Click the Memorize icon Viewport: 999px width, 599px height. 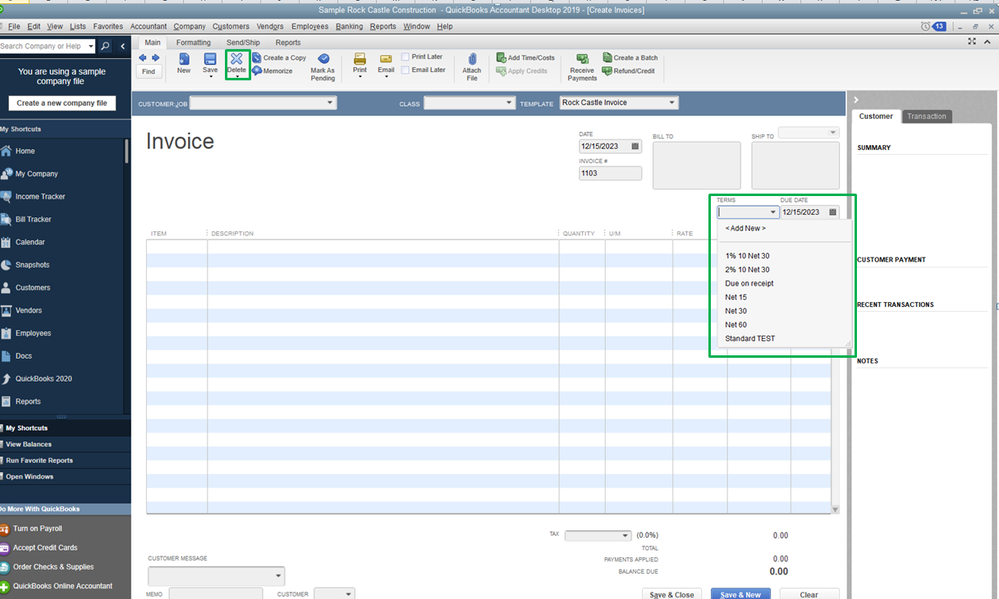pyautogui.click(x=257, y=71)
